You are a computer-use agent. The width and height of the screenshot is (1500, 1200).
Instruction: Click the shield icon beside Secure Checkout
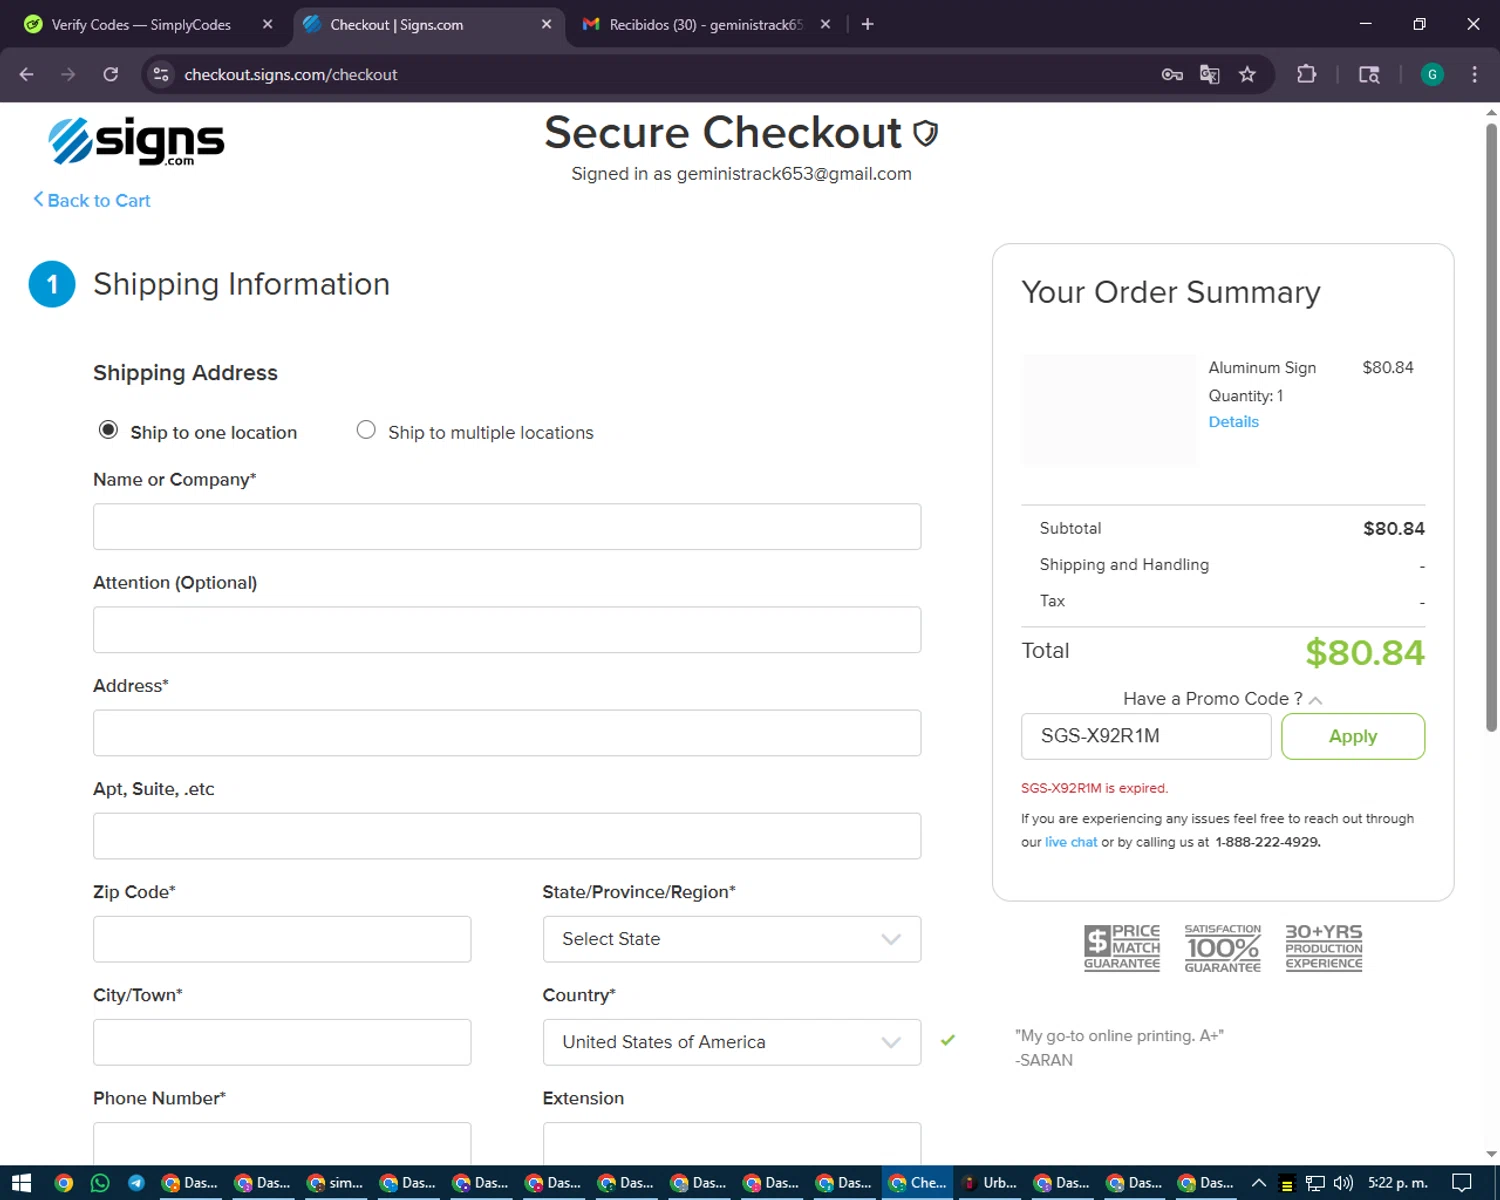(x=926, y=133)
